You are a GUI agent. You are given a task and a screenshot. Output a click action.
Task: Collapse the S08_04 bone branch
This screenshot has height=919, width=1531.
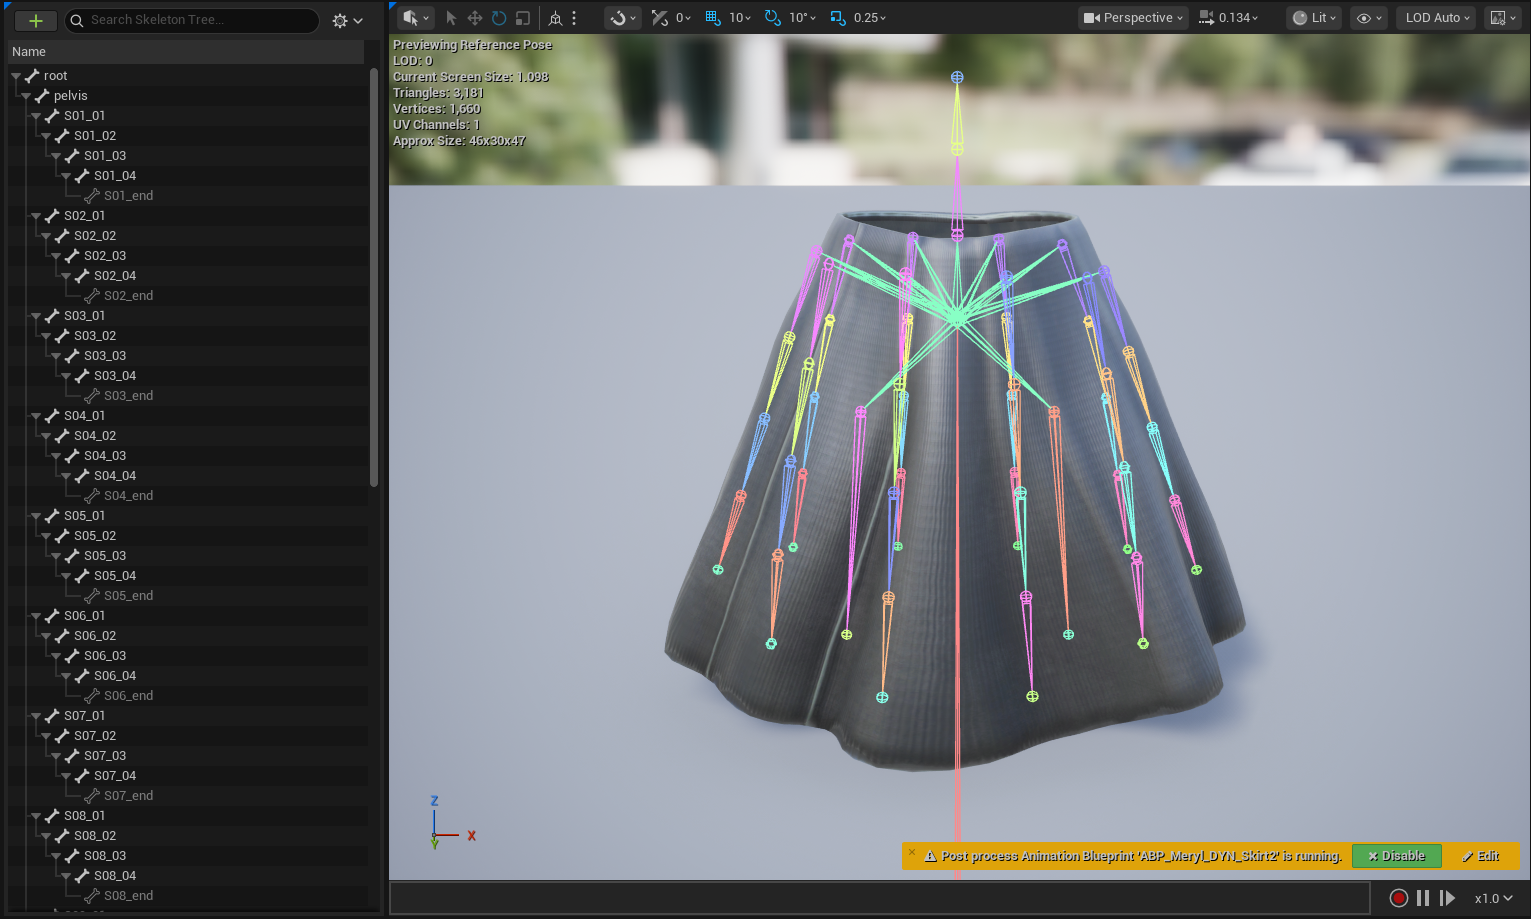click(x=66, y=876)
